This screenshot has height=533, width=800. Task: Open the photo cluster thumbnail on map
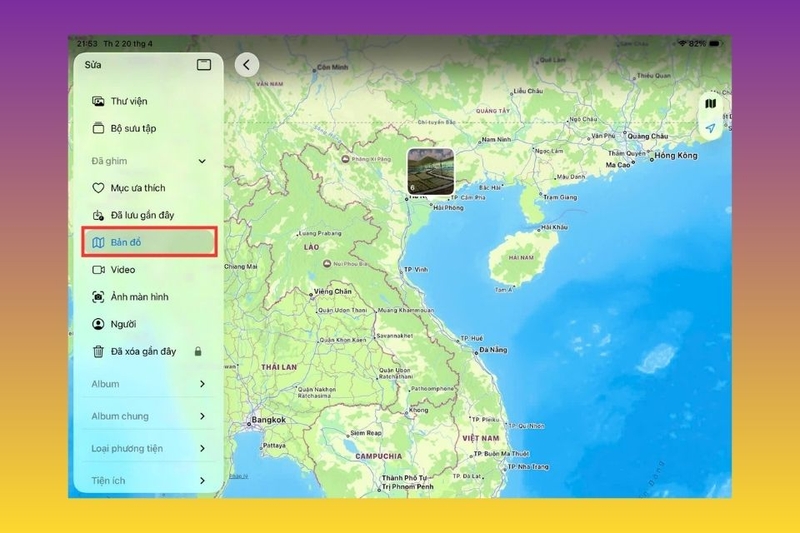431,171
